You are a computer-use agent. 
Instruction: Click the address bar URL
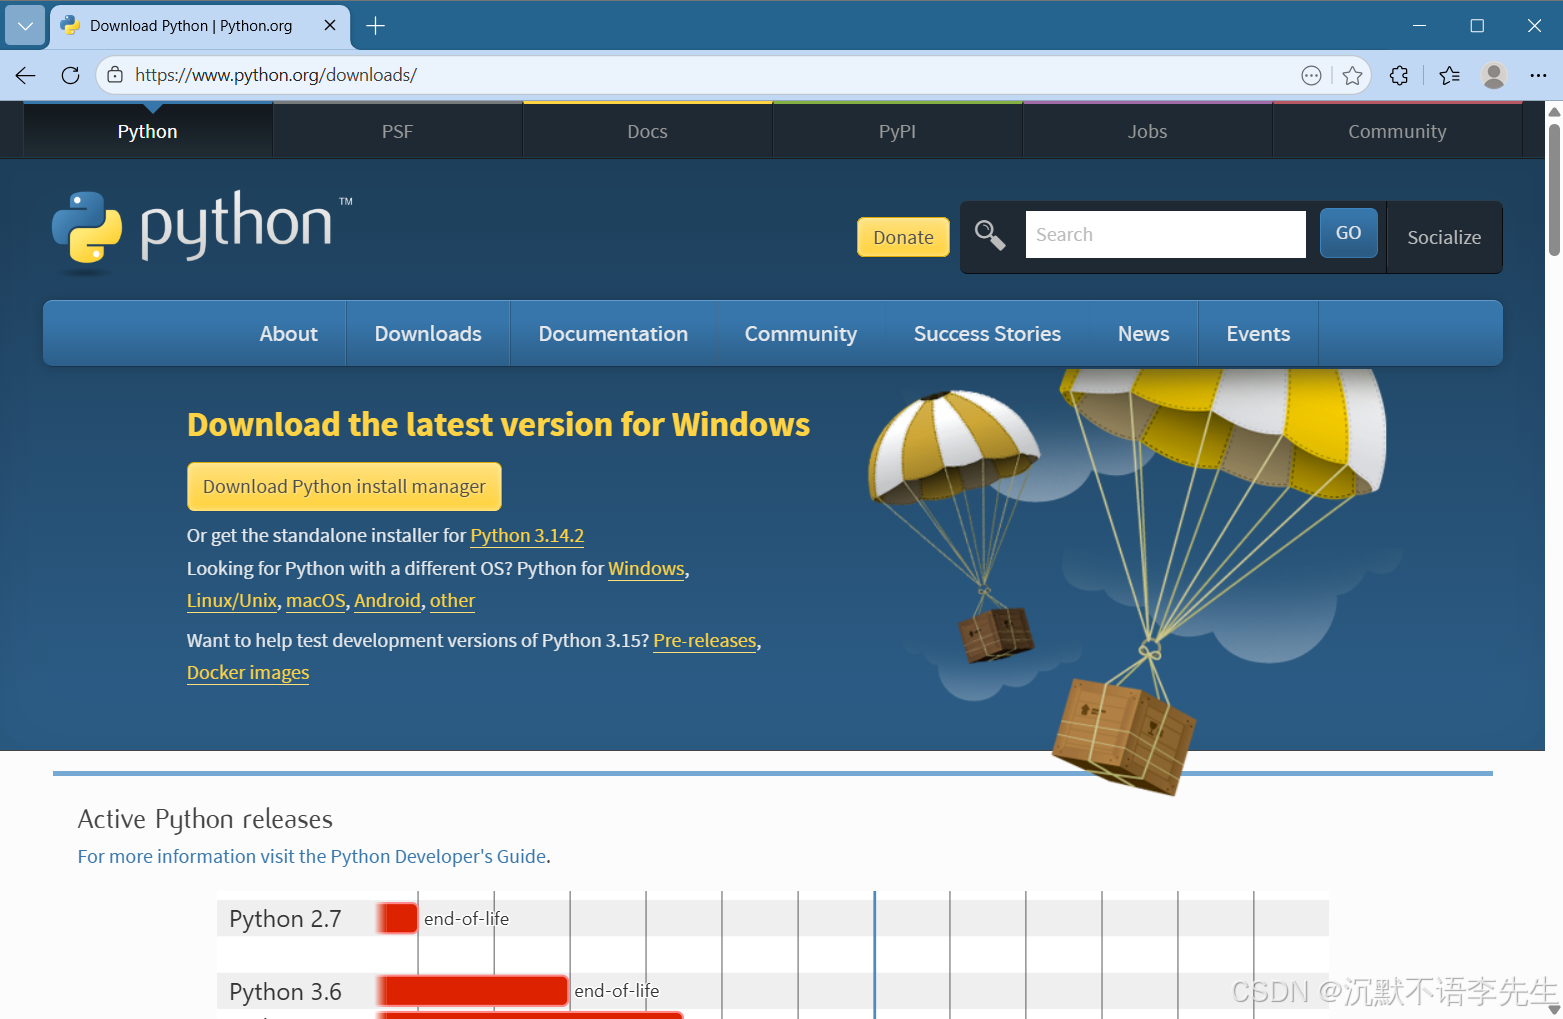click(276, 75)
